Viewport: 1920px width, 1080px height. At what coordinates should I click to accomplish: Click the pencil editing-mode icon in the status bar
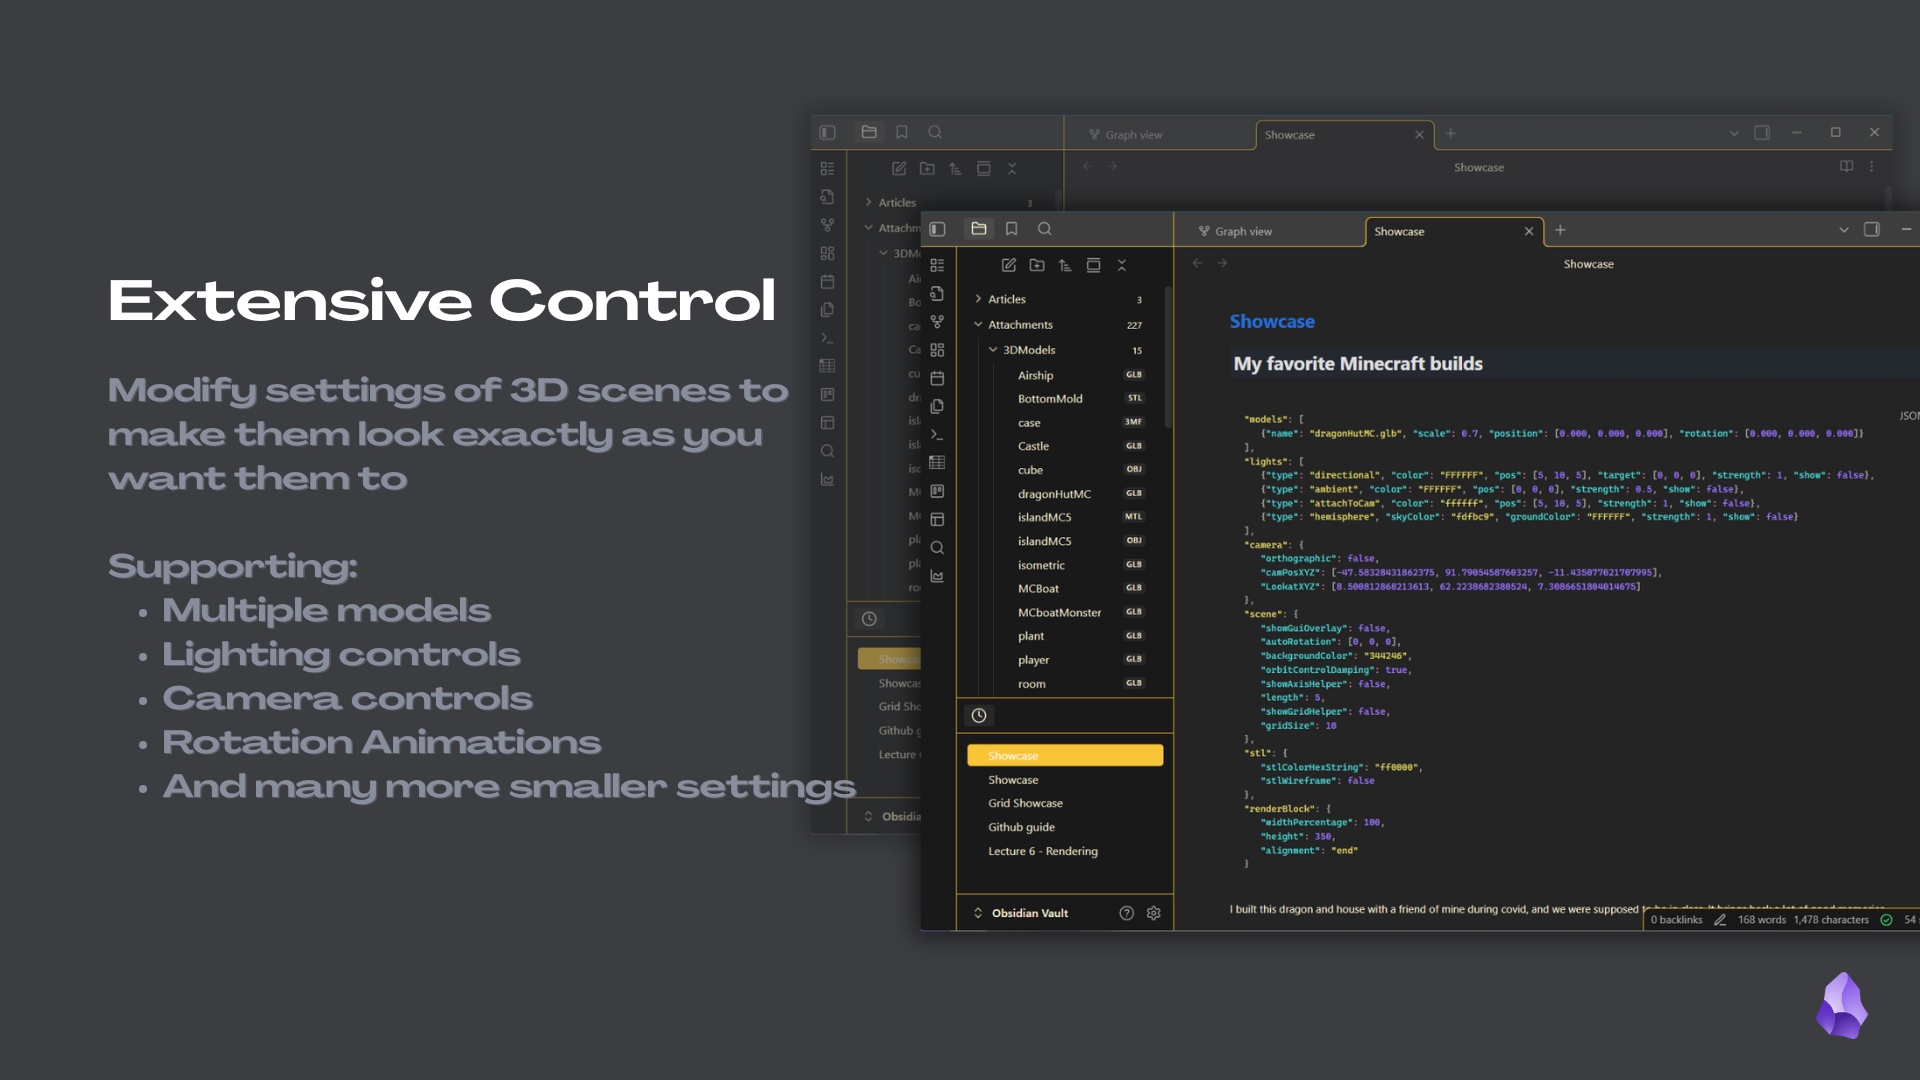coord(1720,920)
